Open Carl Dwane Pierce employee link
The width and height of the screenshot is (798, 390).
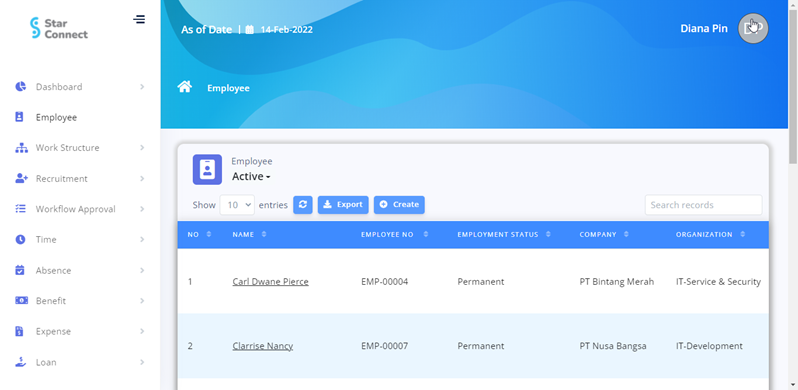pos(270,282)
